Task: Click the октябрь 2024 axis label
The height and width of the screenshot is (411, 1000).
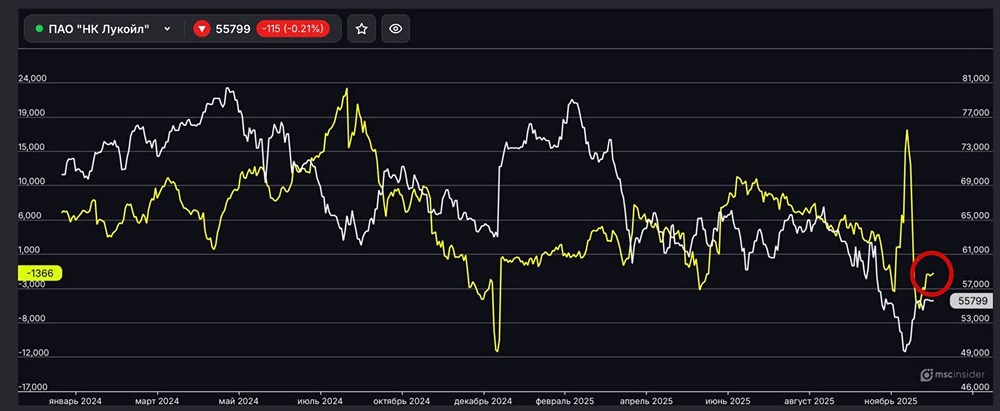Action: 402,402
